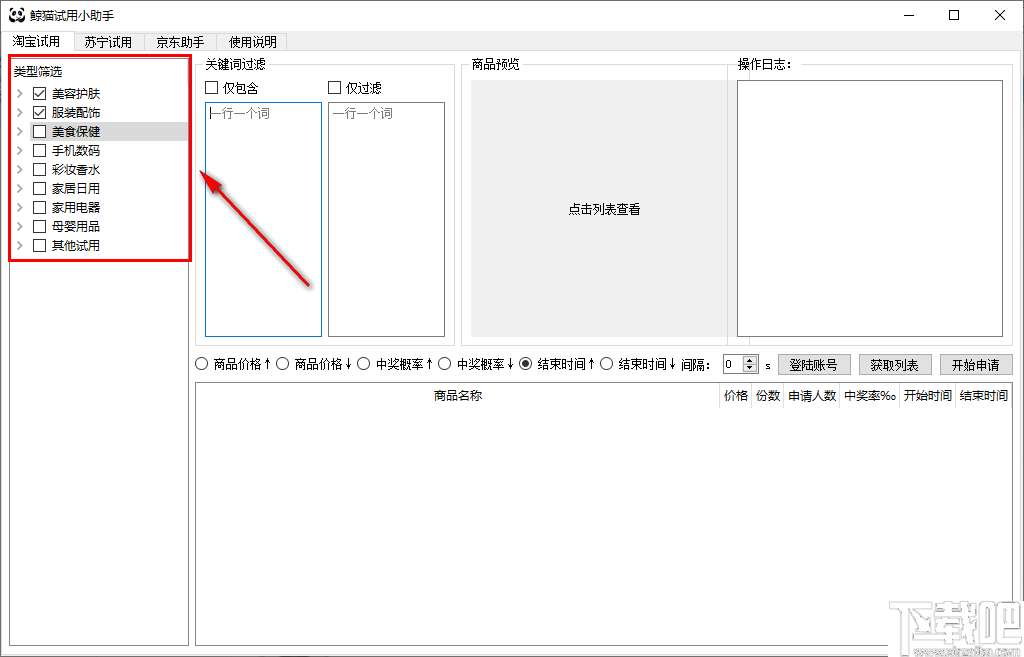Check the 手机数码 category checkbox

[38, 150]
